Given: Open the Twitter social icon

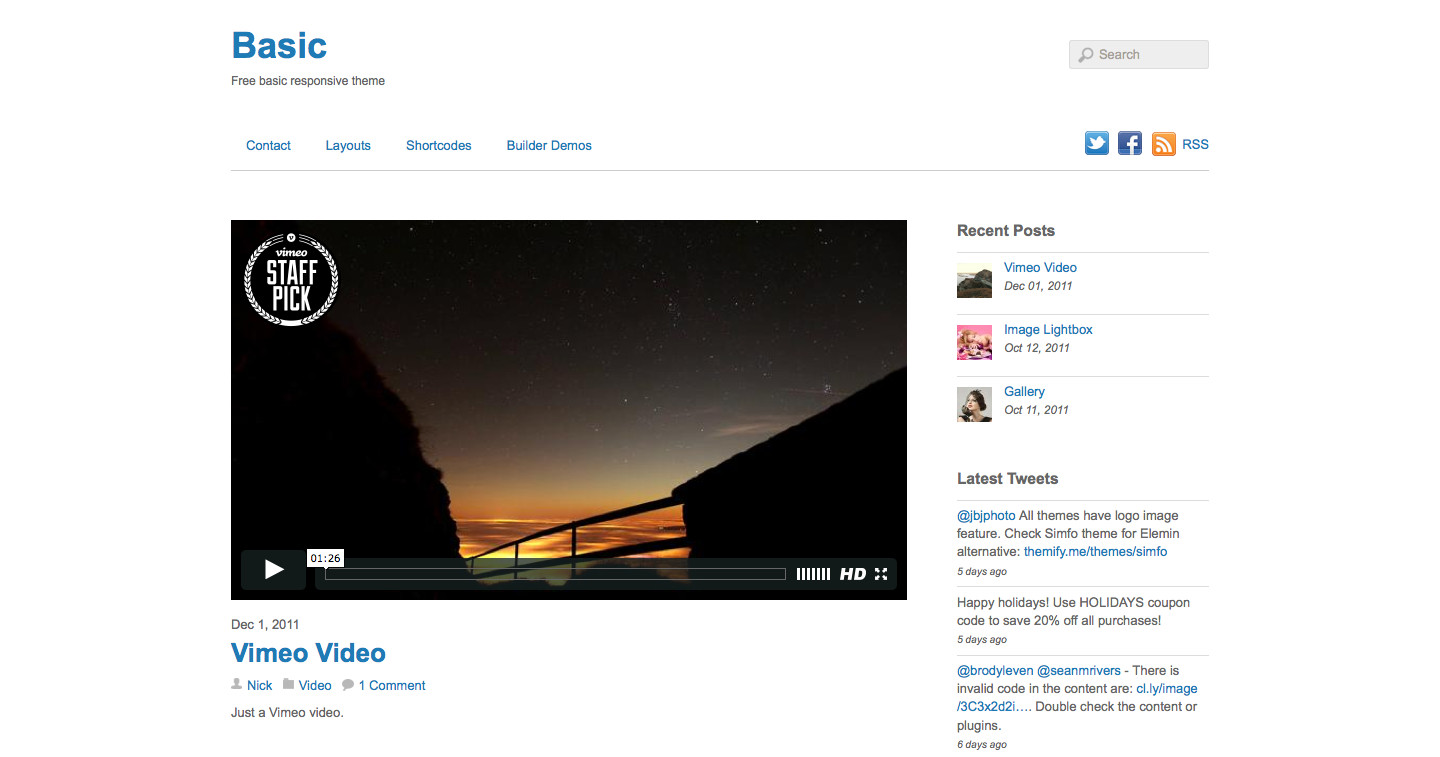Looking at the screenshot, I should pyautogui.click(x=1097, y=144).
